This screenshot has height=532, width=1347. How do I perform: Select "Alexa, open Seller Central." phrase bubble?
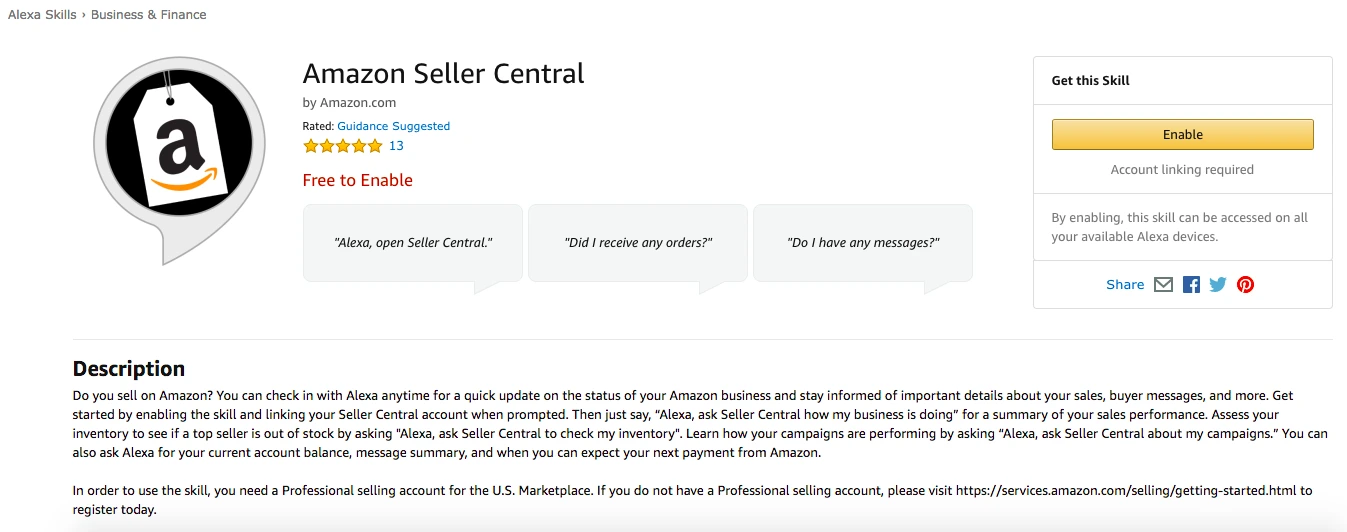click(x=413, y=243)
